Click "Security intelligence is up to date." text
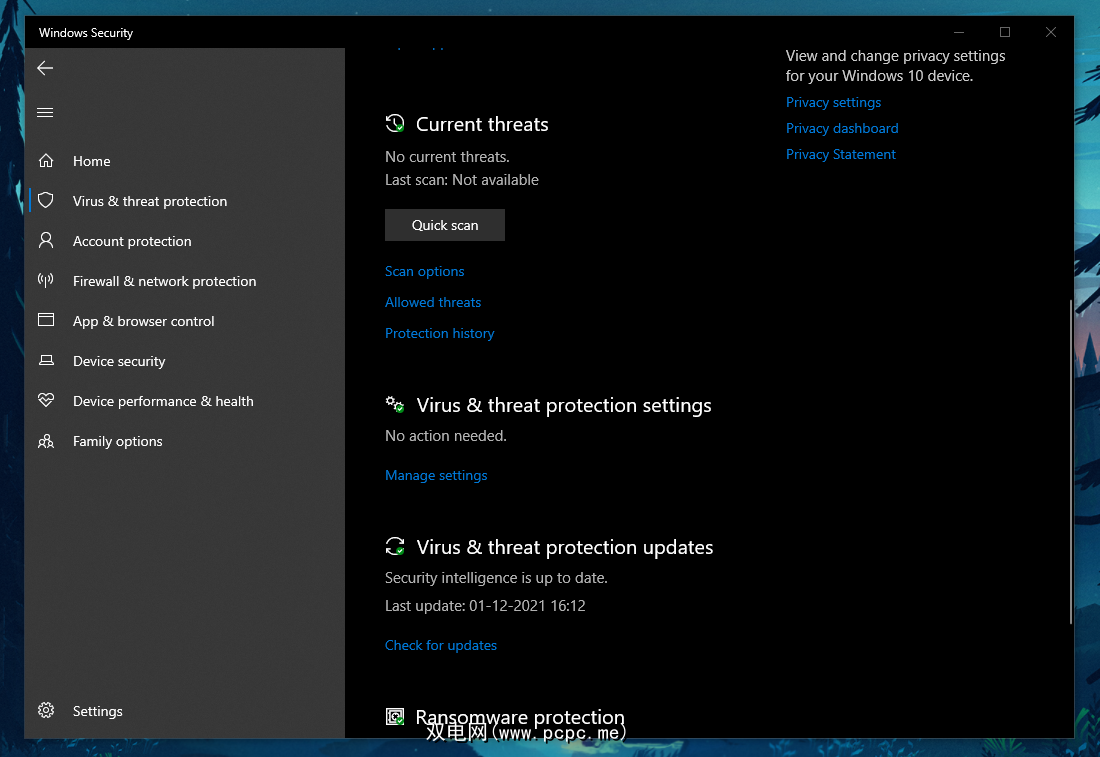The width and height of the screenshot is (1100, 757). pyautogui.click(x=496, y=578)
